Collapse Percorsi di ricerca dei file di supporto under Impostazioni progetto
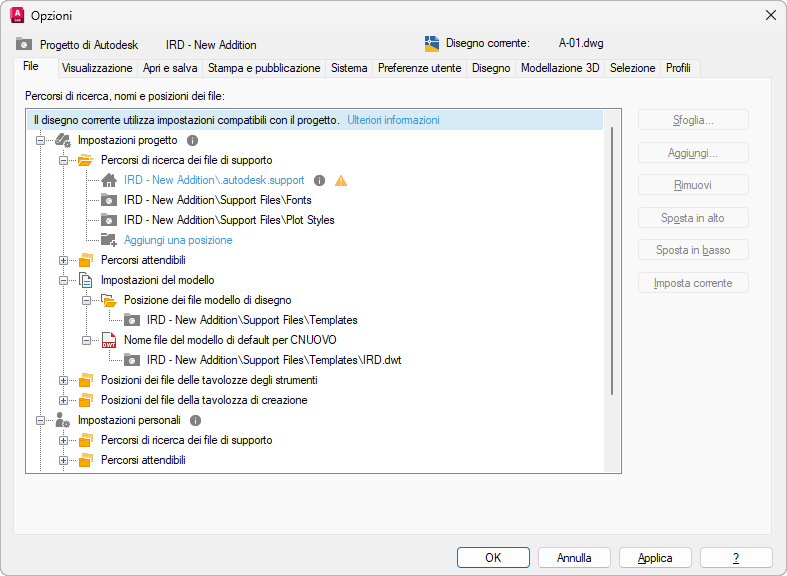This screenshot has width=787, height=576. coord(63,161)
